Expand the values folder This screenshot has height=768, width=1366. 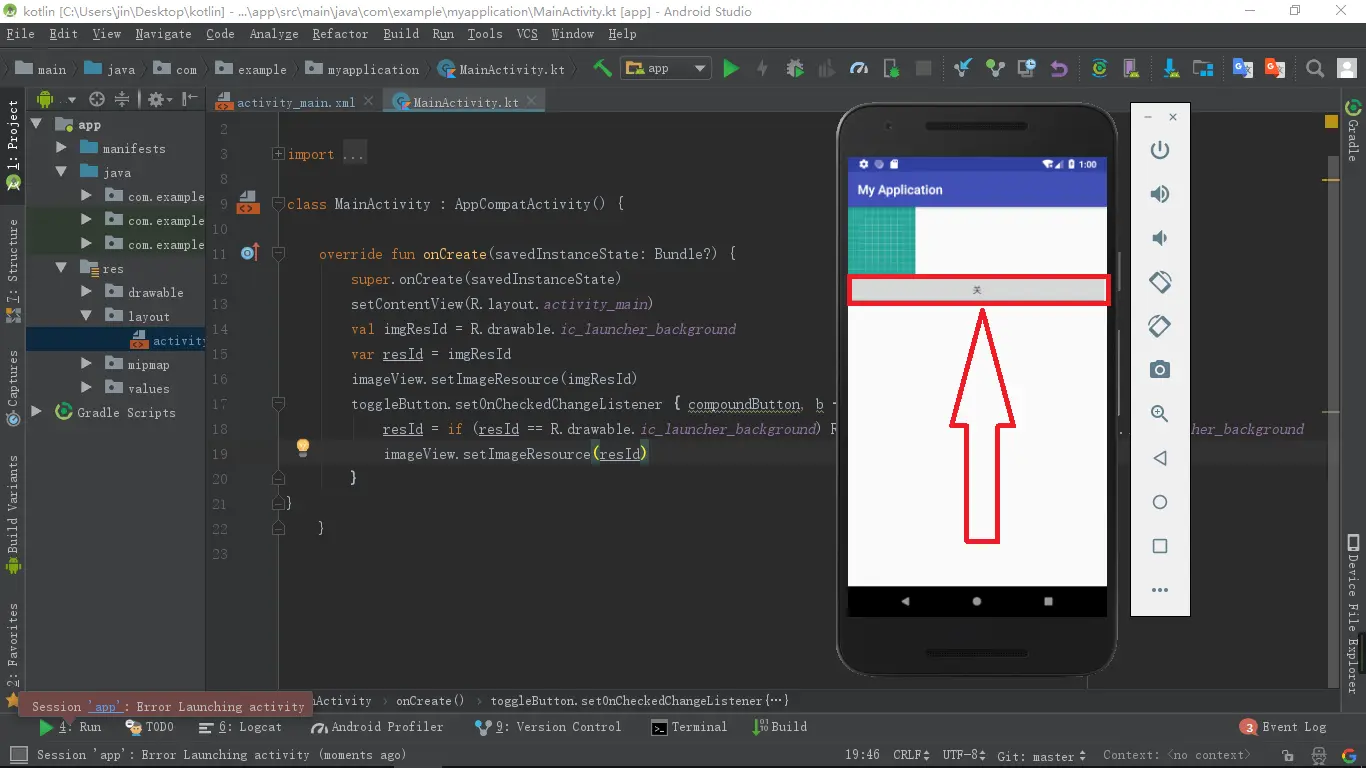87,388
